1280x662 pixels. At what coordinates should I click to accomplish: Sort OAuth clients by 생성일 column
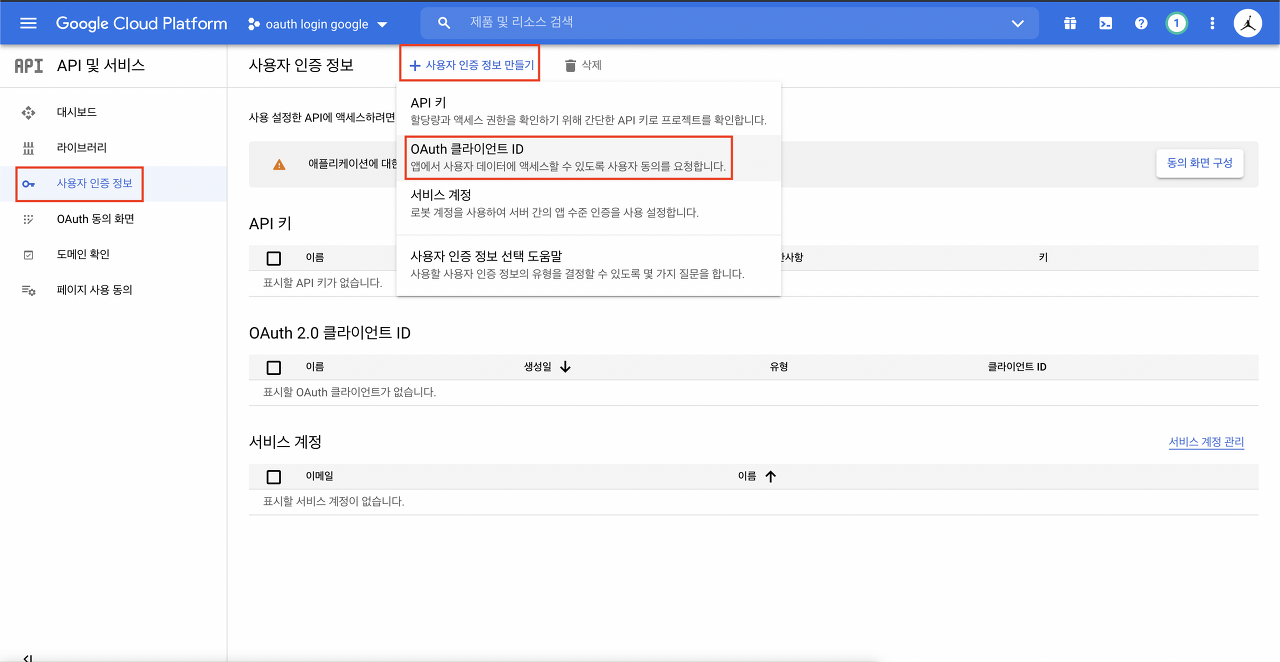(x=537, y=367)
